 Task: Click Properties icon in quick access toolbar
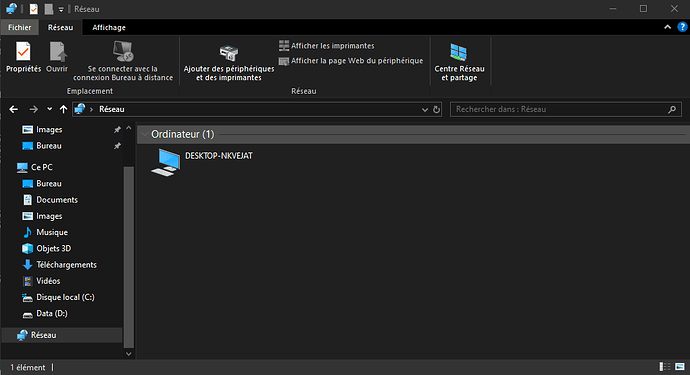(33, 9)
